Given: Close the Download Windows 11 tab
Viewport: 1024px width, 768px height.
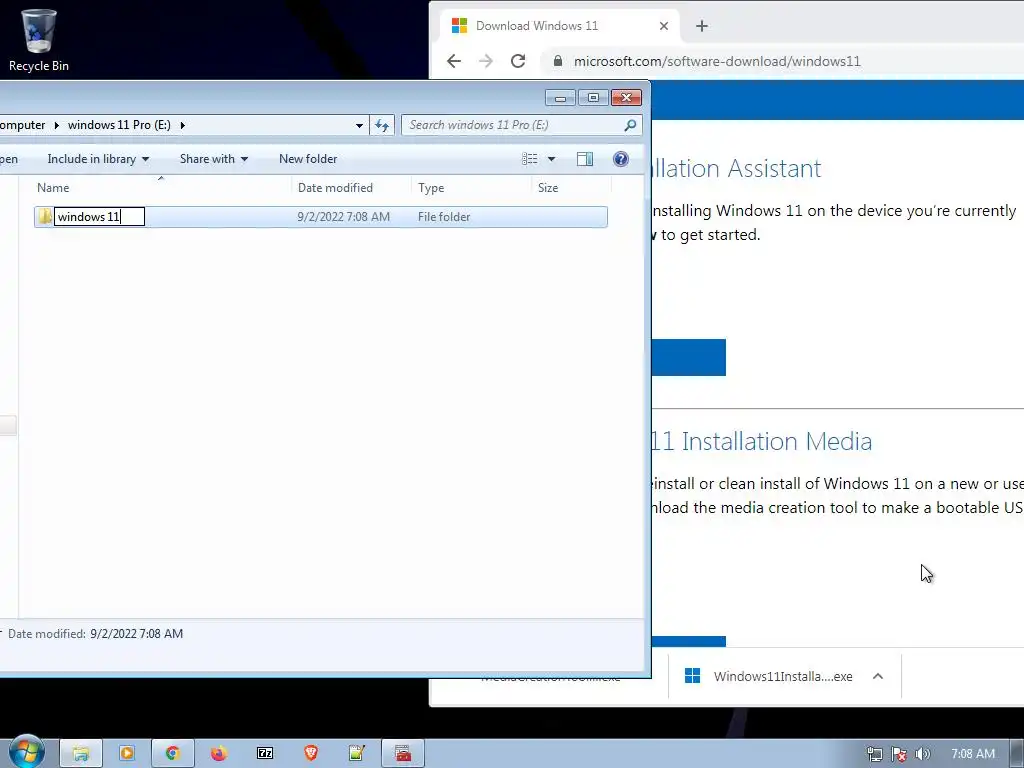Looking at the screenshot, I should [664, 26].
